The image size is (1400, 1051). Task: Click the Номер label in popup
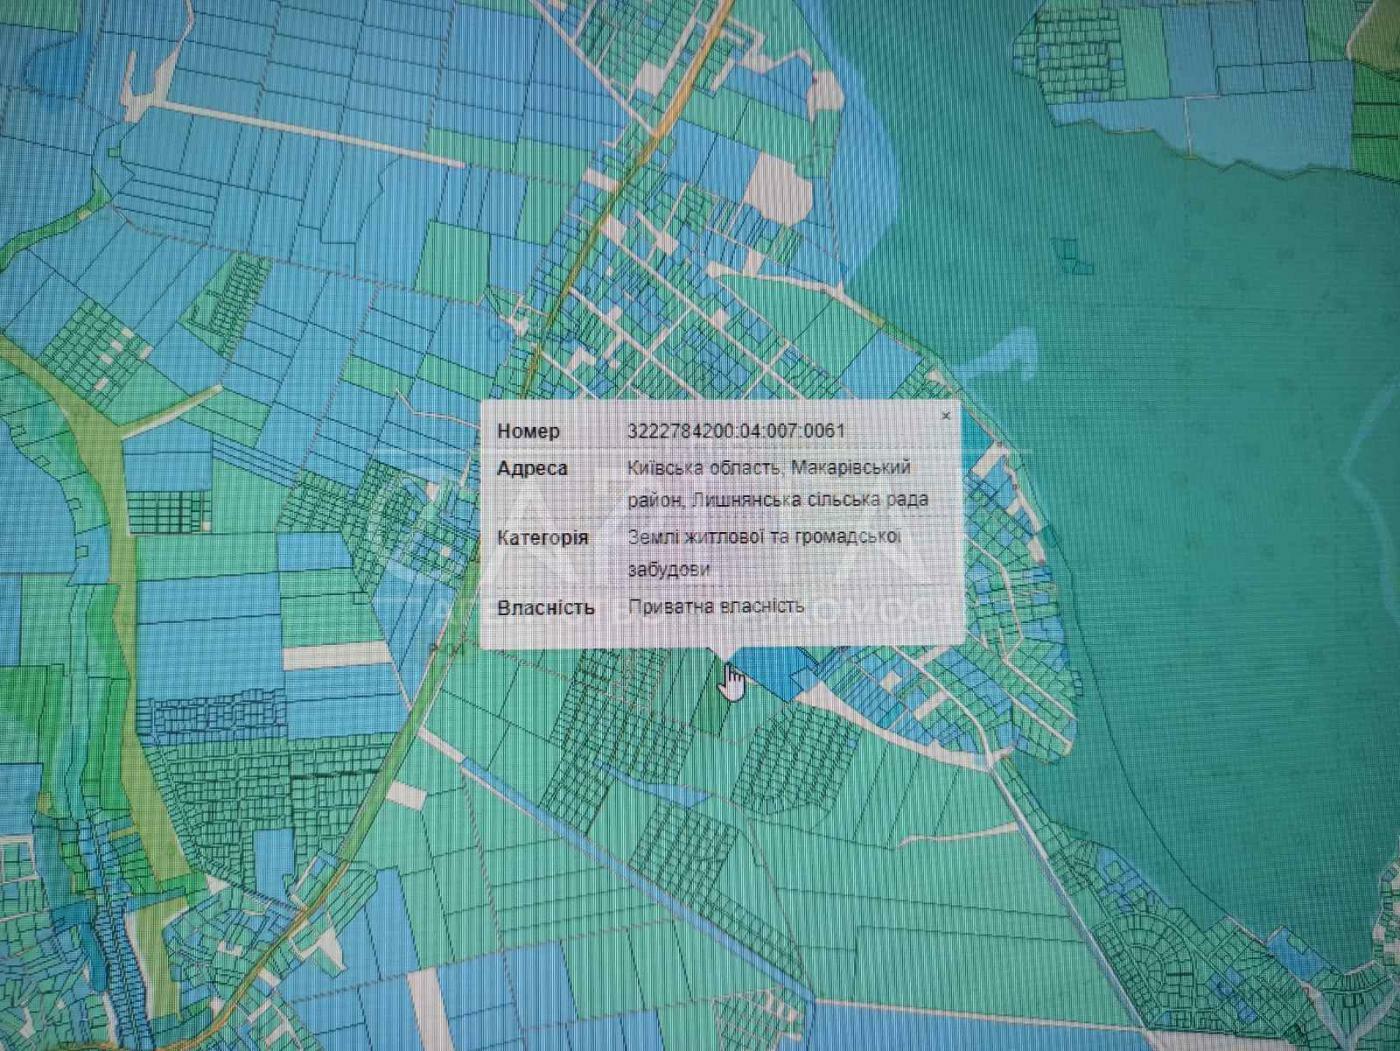tap(528, 431)
